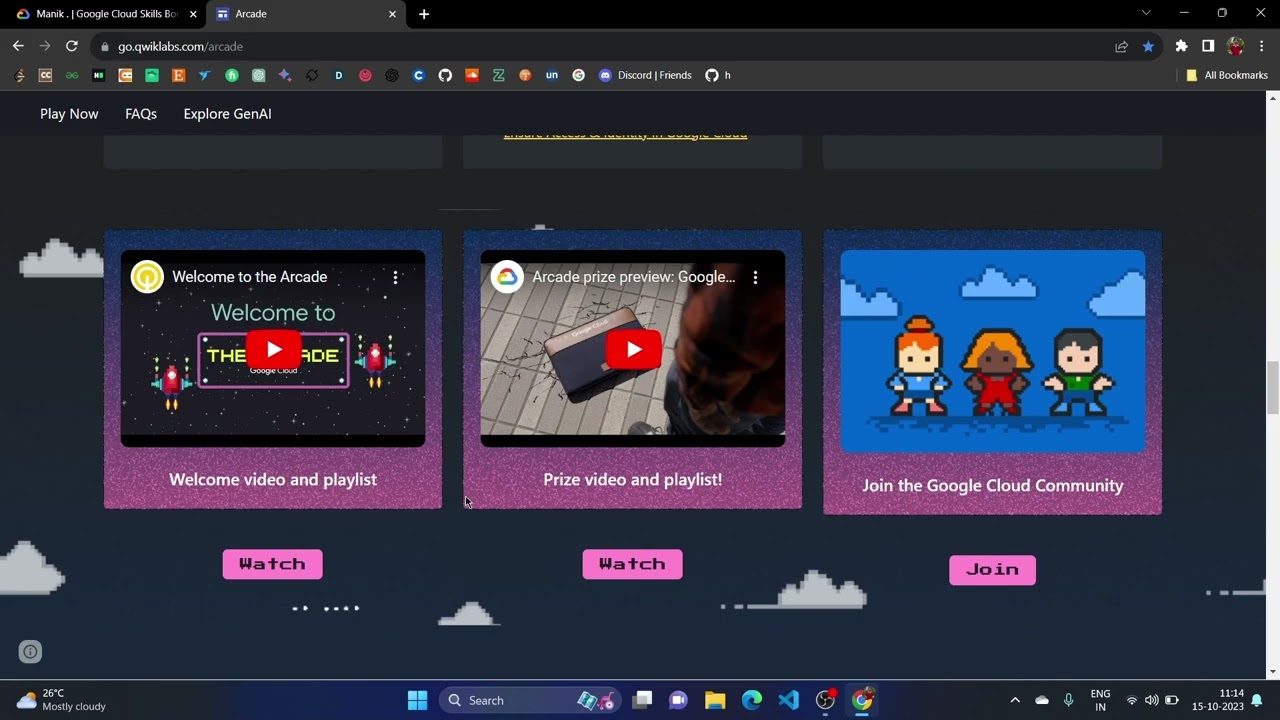Open notification bell in system tray
This screenshot has width=1280, height=720.
point(1257,700)
